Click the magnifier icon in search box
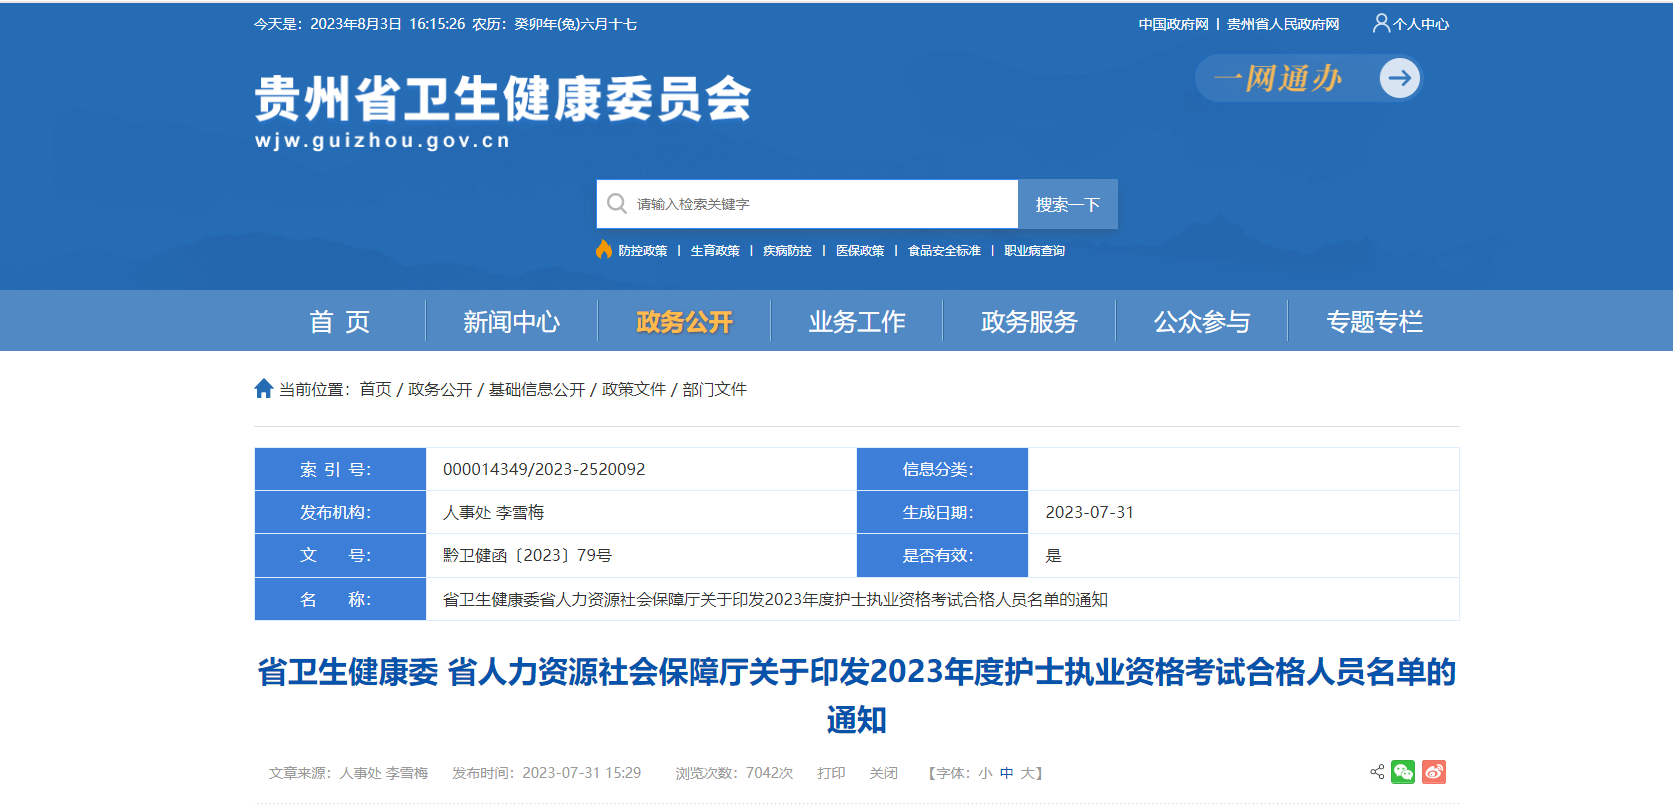1673x804 pixels. point(617,204)
